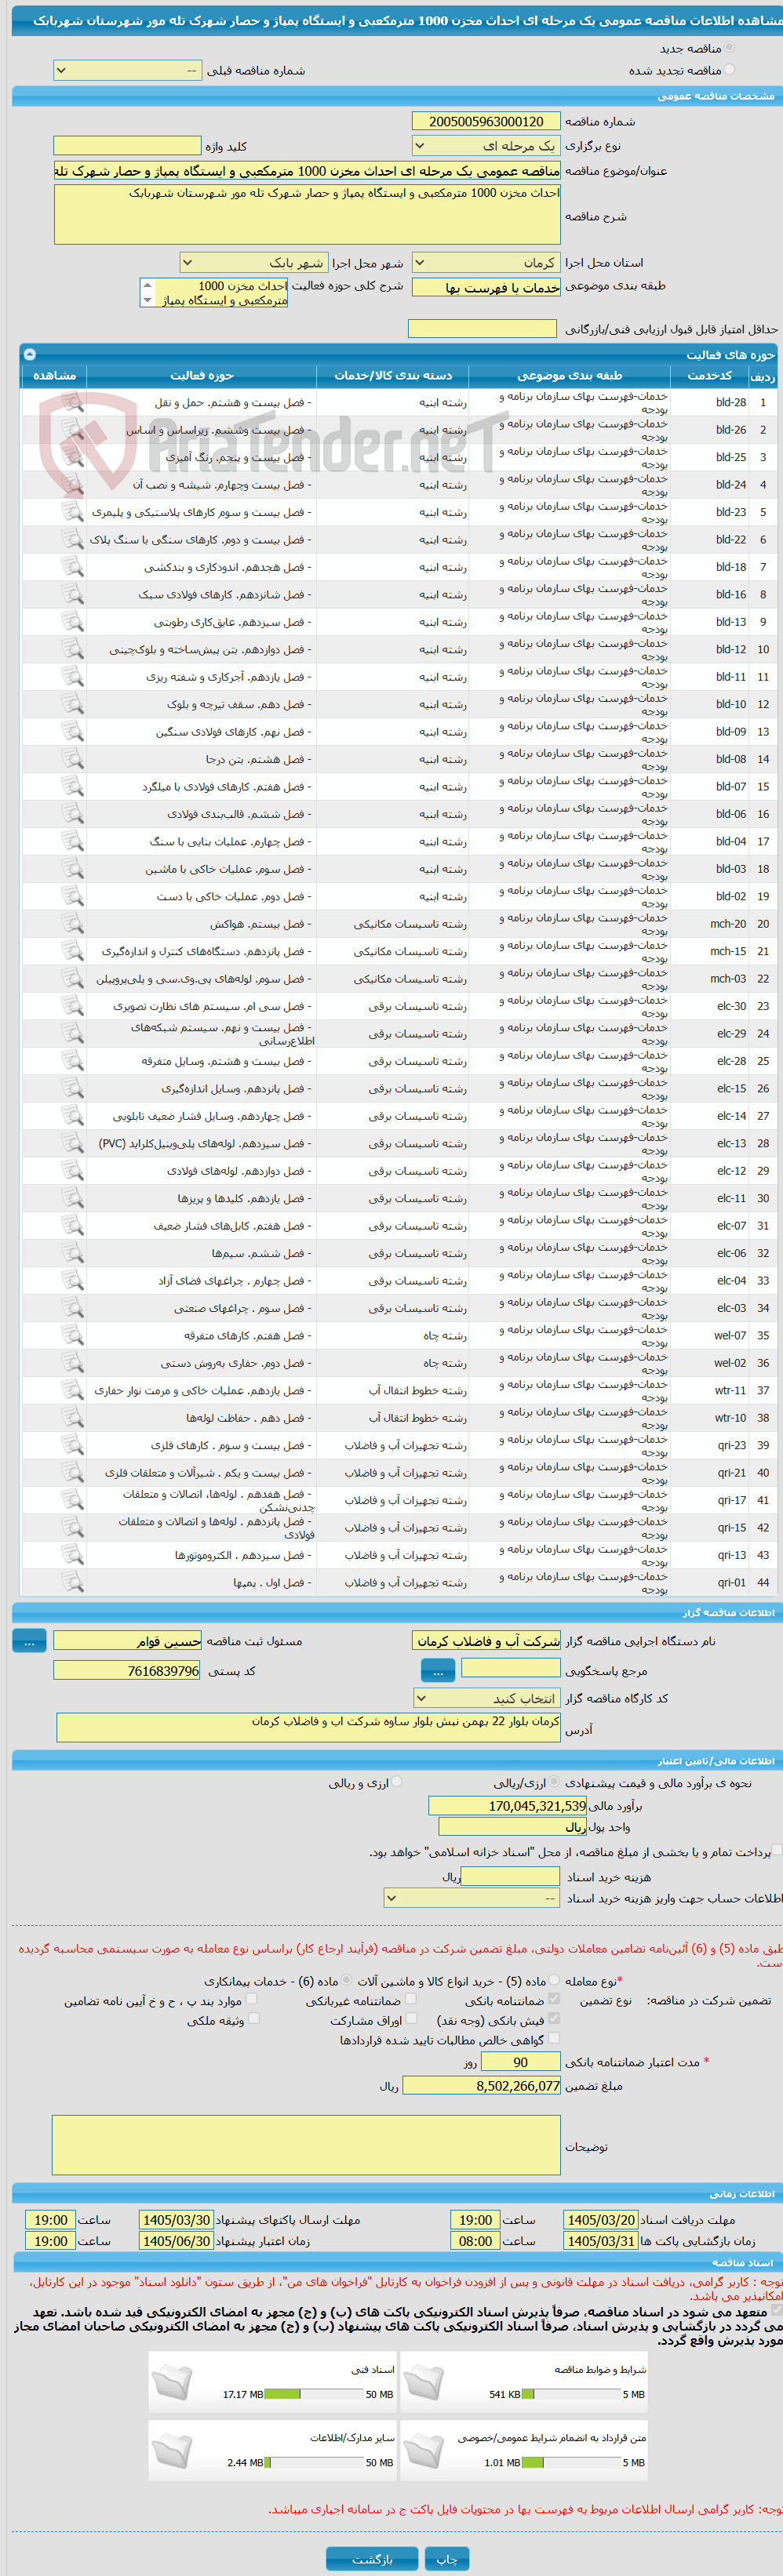Click the شرایط و ضوابط size progress bar
Viewport: 783px width, 2576px height.
pos(570,2394)
